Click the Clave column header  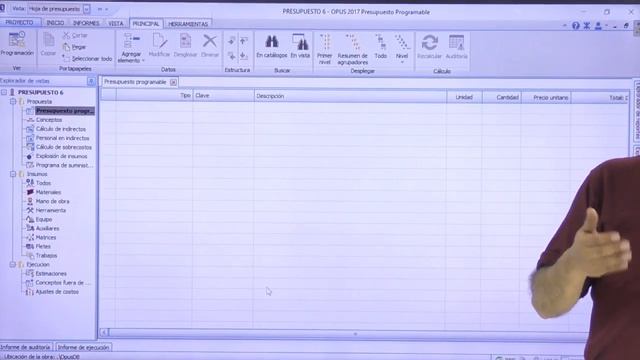click(223, 96)
